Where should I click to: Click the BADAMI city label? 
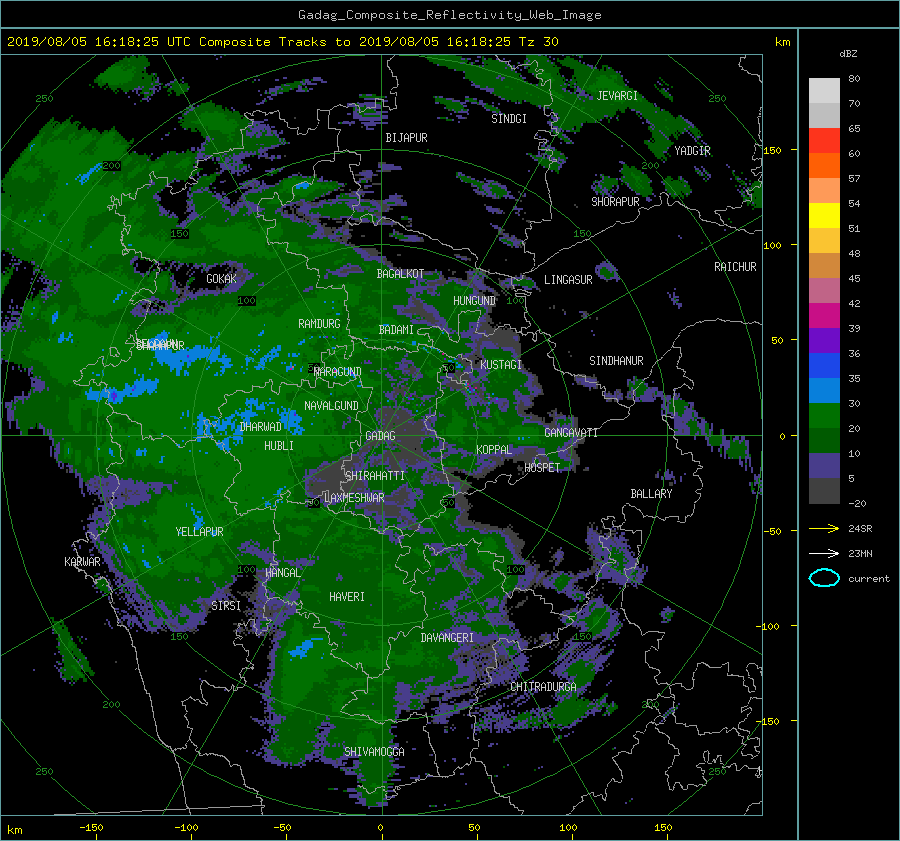396,330
